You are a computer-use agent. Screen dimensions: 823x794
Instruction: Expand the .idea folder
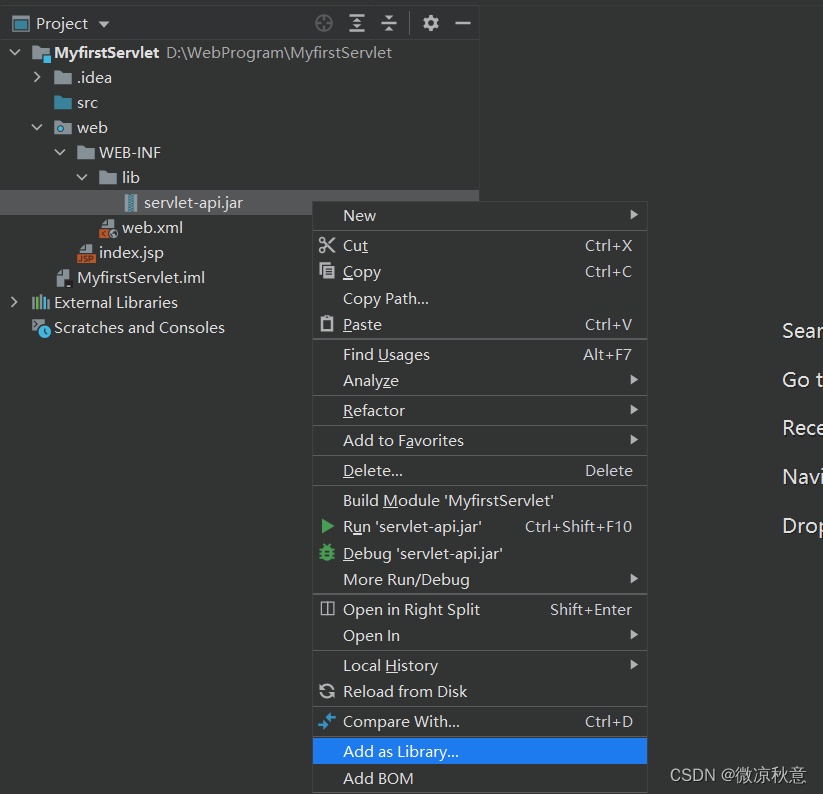37,78
